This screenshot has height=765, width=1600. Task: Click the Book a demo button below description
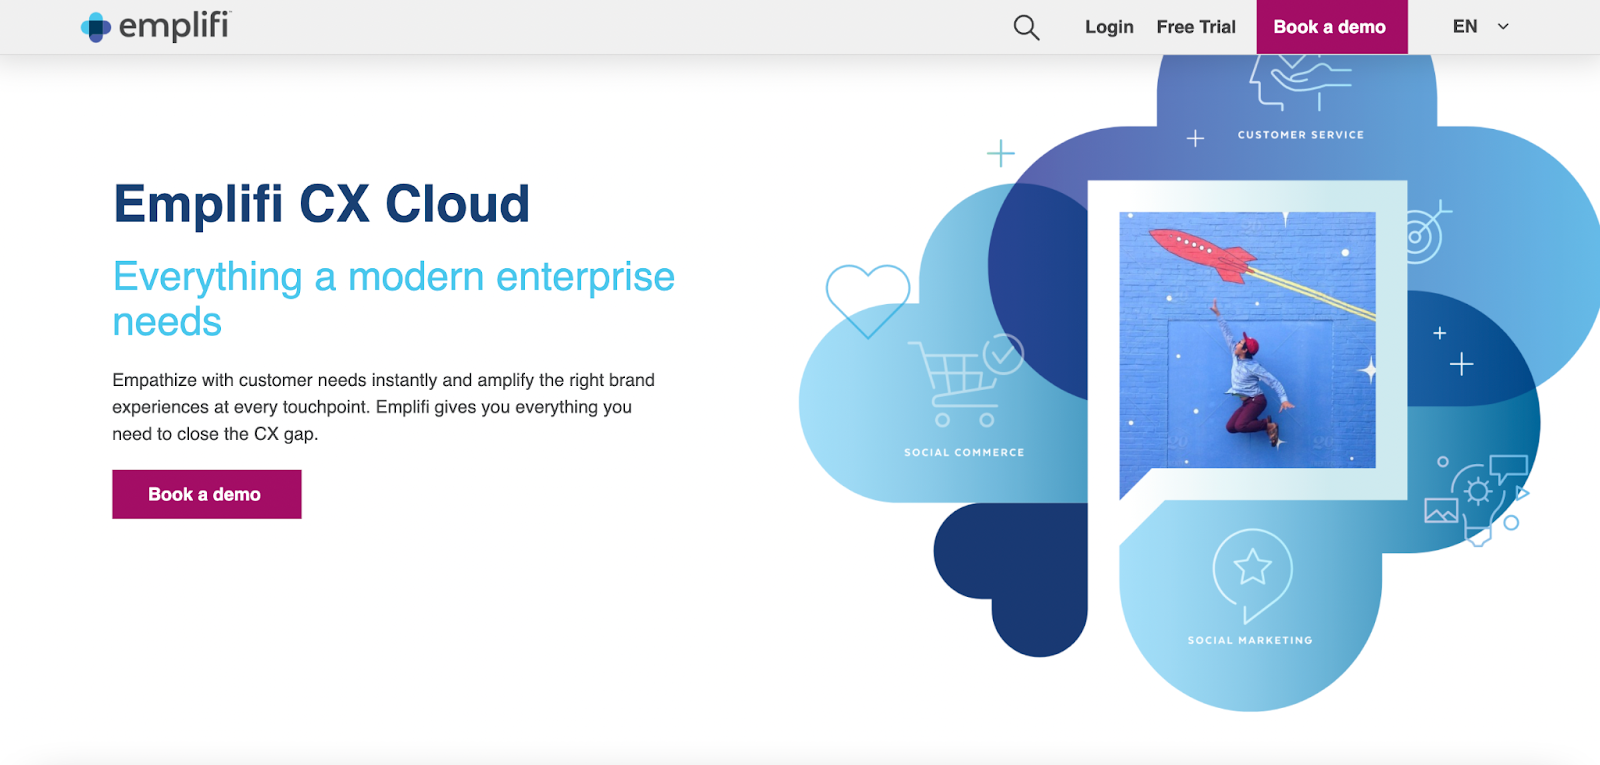coord(206,494)
